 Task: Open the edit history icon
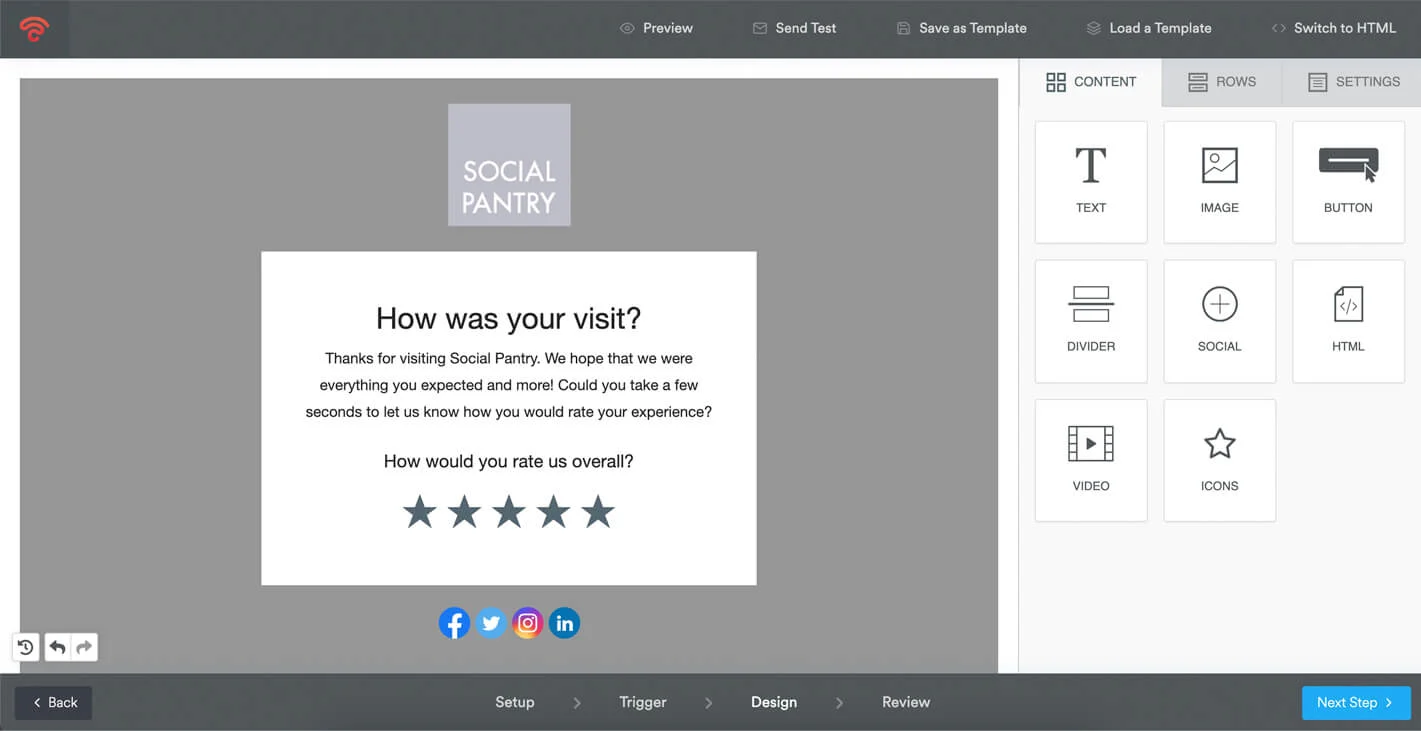26,647
